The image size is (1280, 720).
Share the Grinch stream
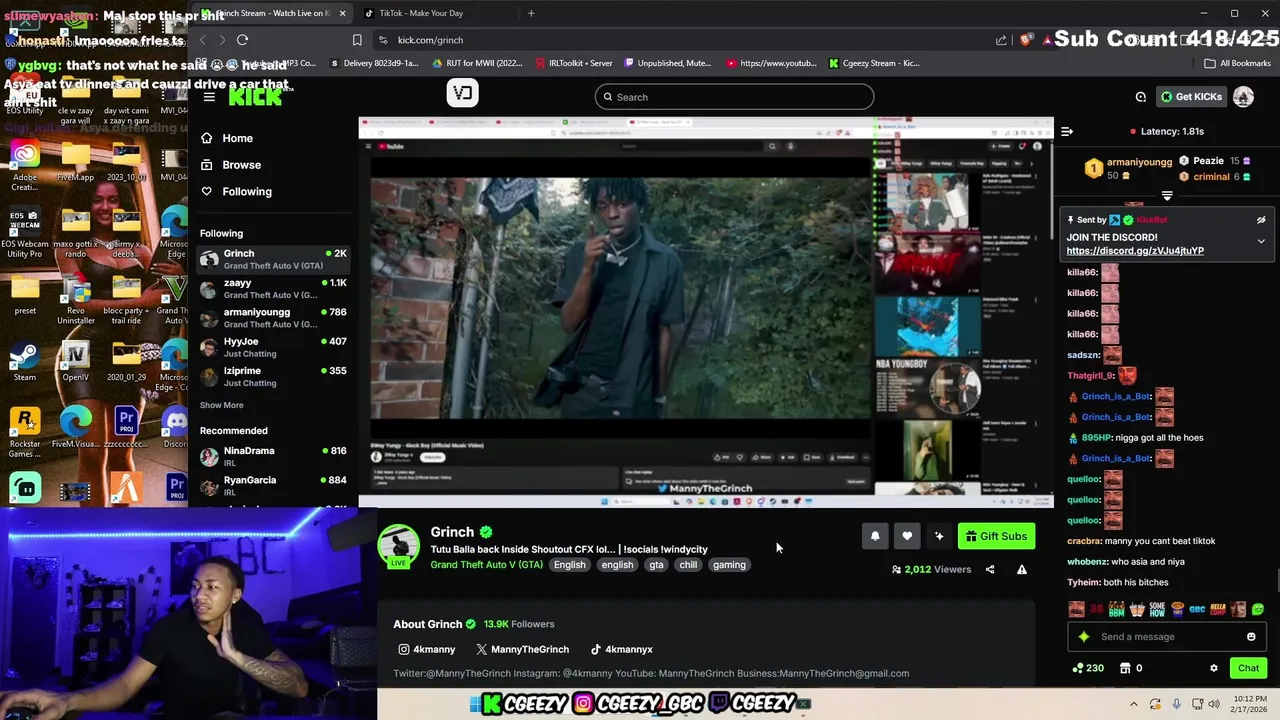click(990, 570)
